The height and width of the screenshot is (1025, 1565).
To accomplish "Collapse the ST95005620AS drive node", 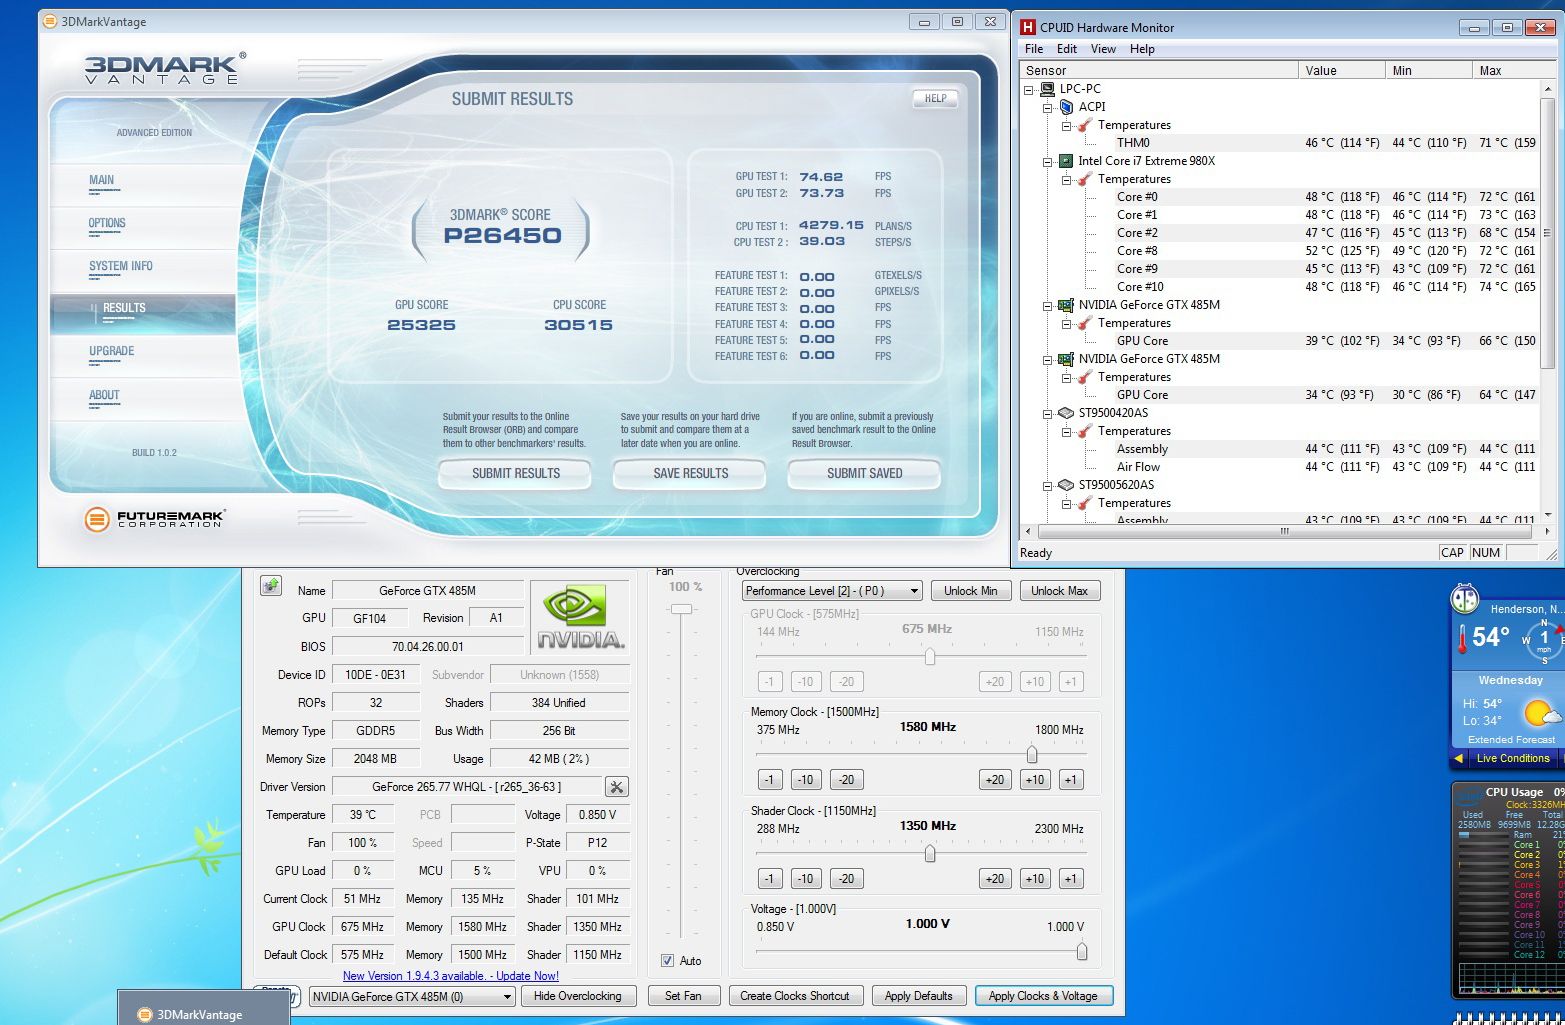I will (1048, 485).
